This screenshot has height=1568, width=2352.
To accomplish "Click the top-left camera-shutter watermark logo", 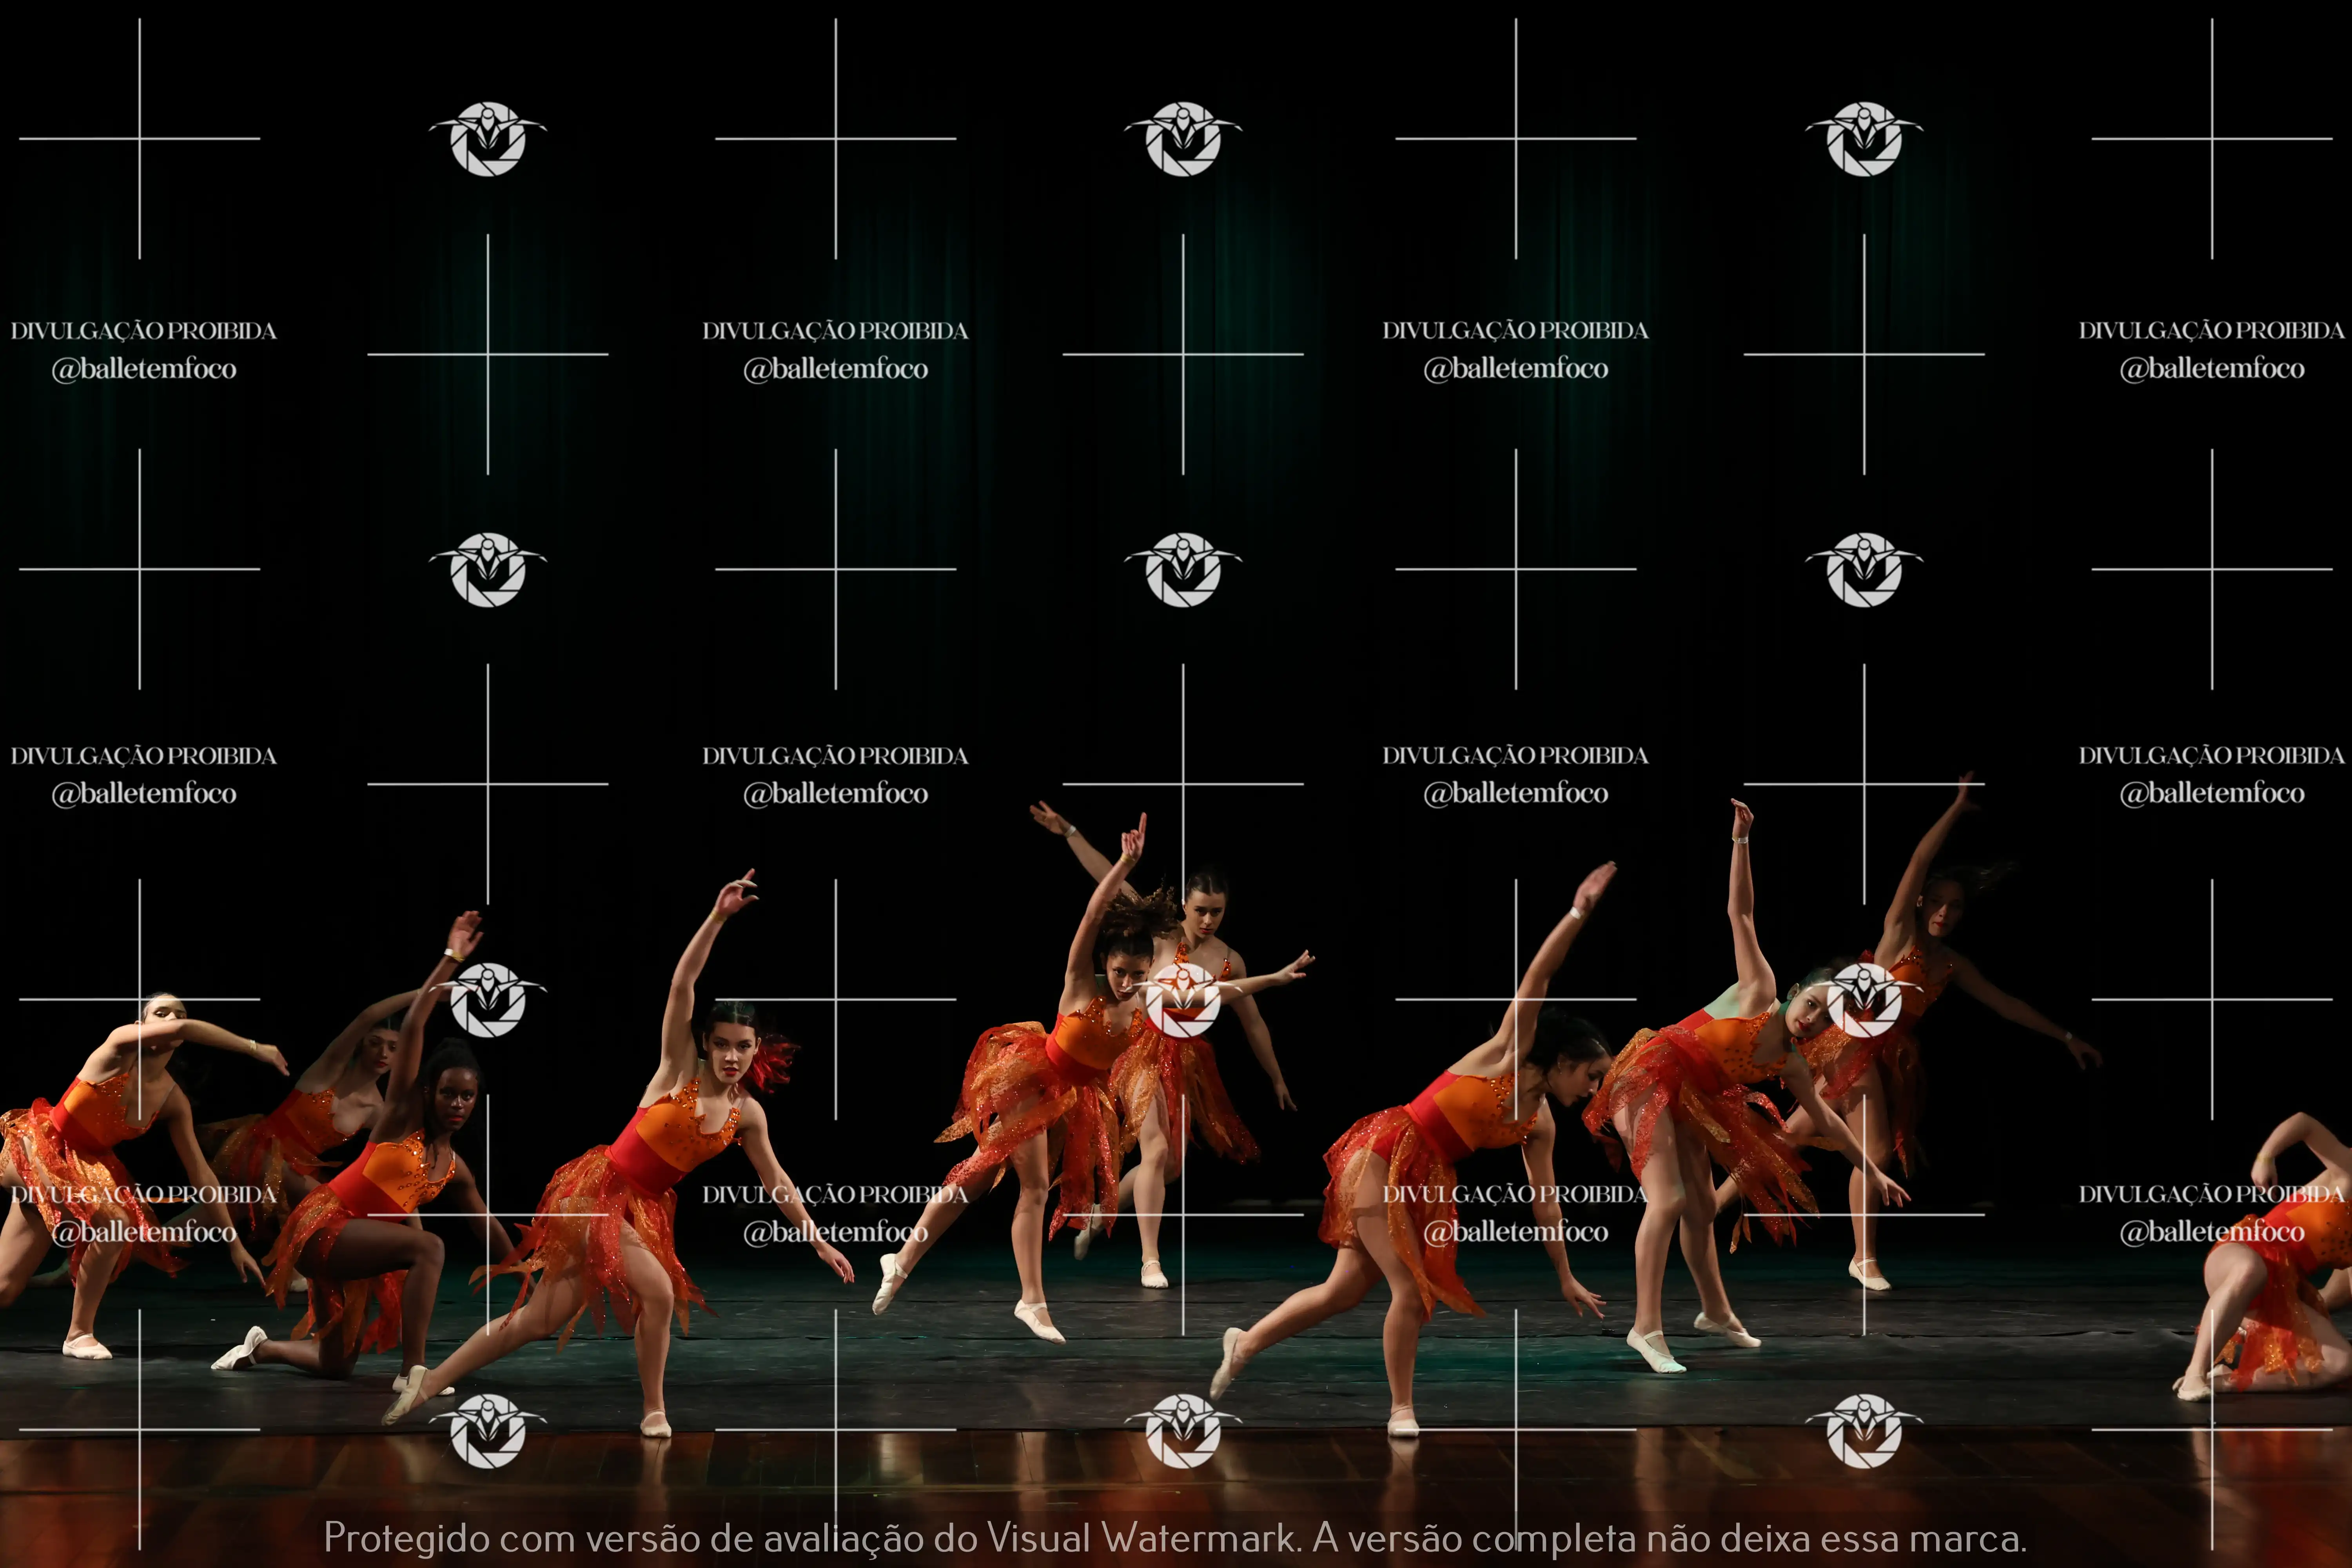I will (488, 139).
